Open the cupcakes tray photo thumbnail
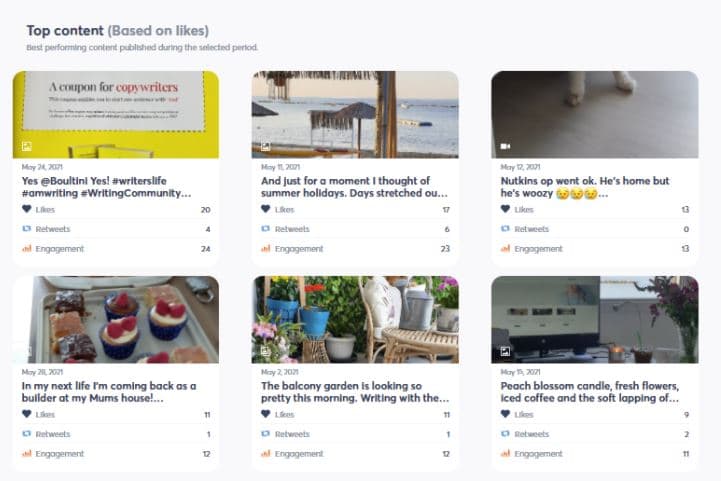 [x=116, y=319]
